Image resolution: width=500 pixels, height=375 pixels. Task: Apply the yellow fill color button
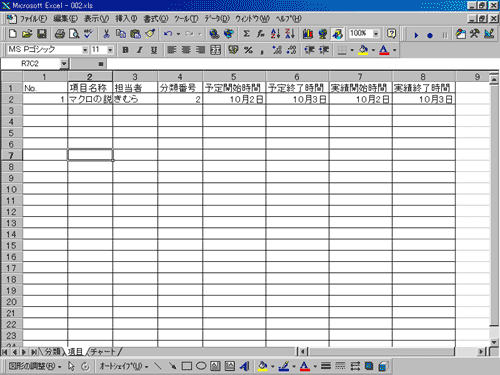coord(363,50)
